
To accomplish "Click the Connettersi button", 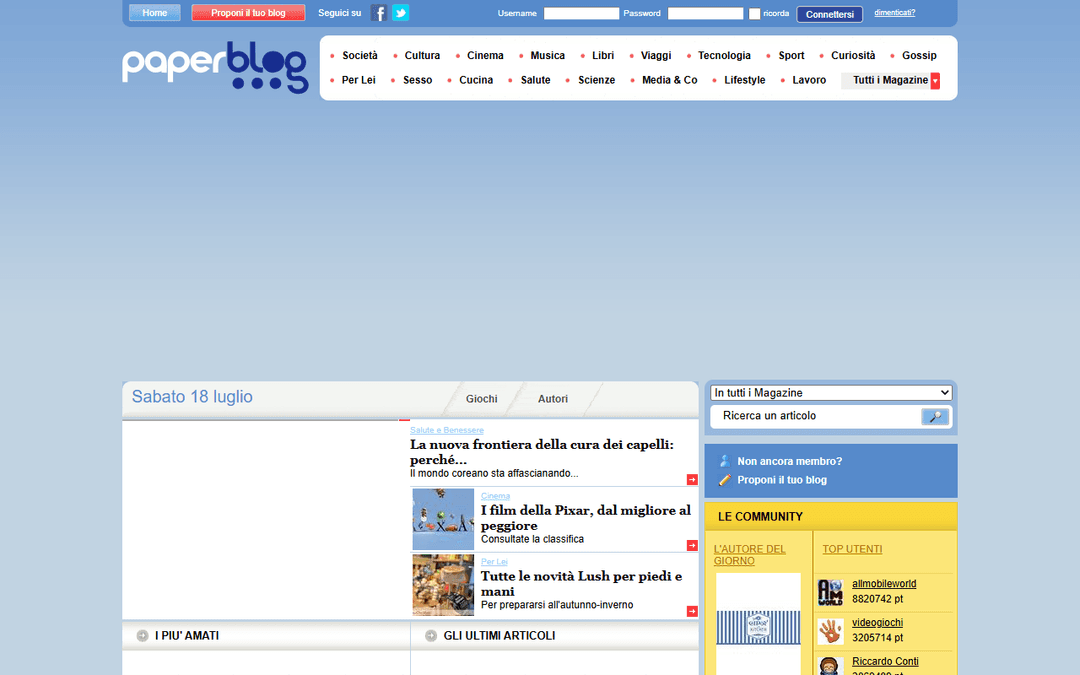I will pyautogui.click(x=829, y=14).
